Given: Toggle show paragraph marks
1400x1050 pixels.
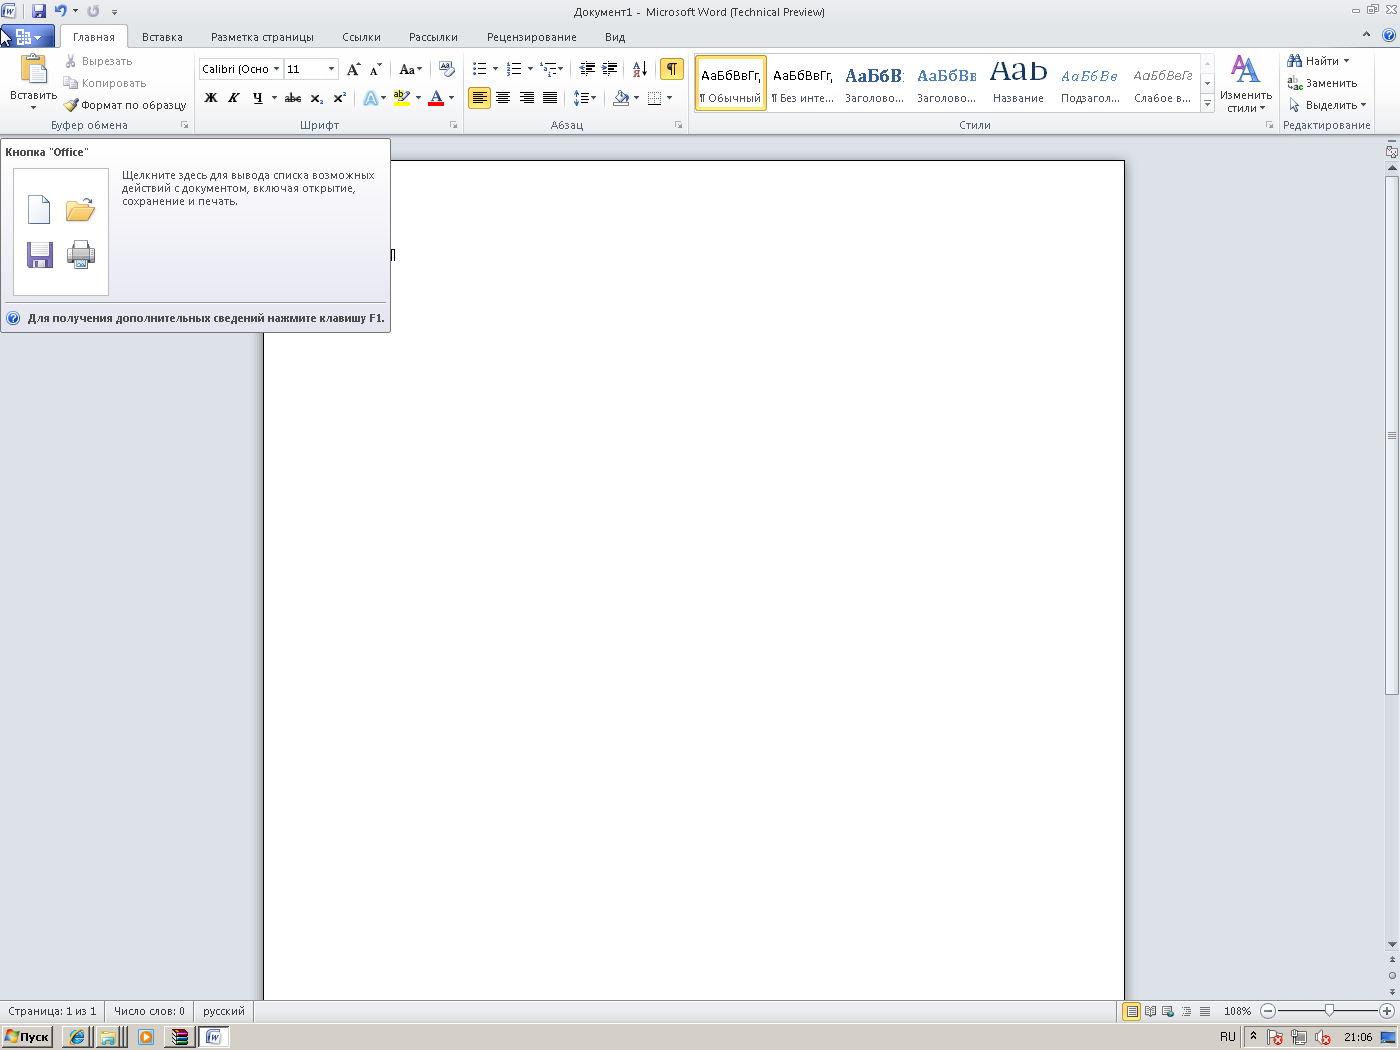Looking at the screenshot, I should 672,69.
